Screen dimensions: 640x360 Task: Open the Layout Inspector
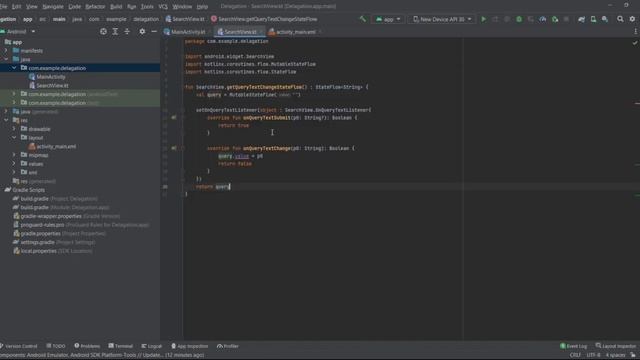[616, 346]
